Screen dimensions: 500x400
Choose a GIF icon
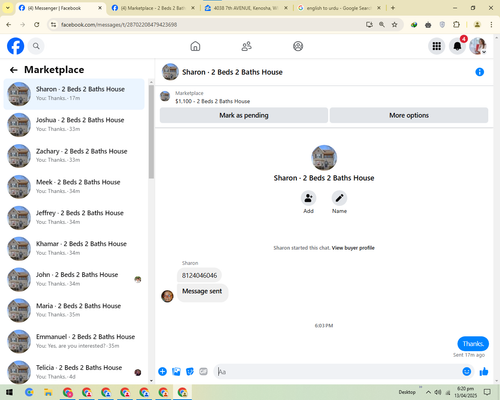(x=203, y=371)
